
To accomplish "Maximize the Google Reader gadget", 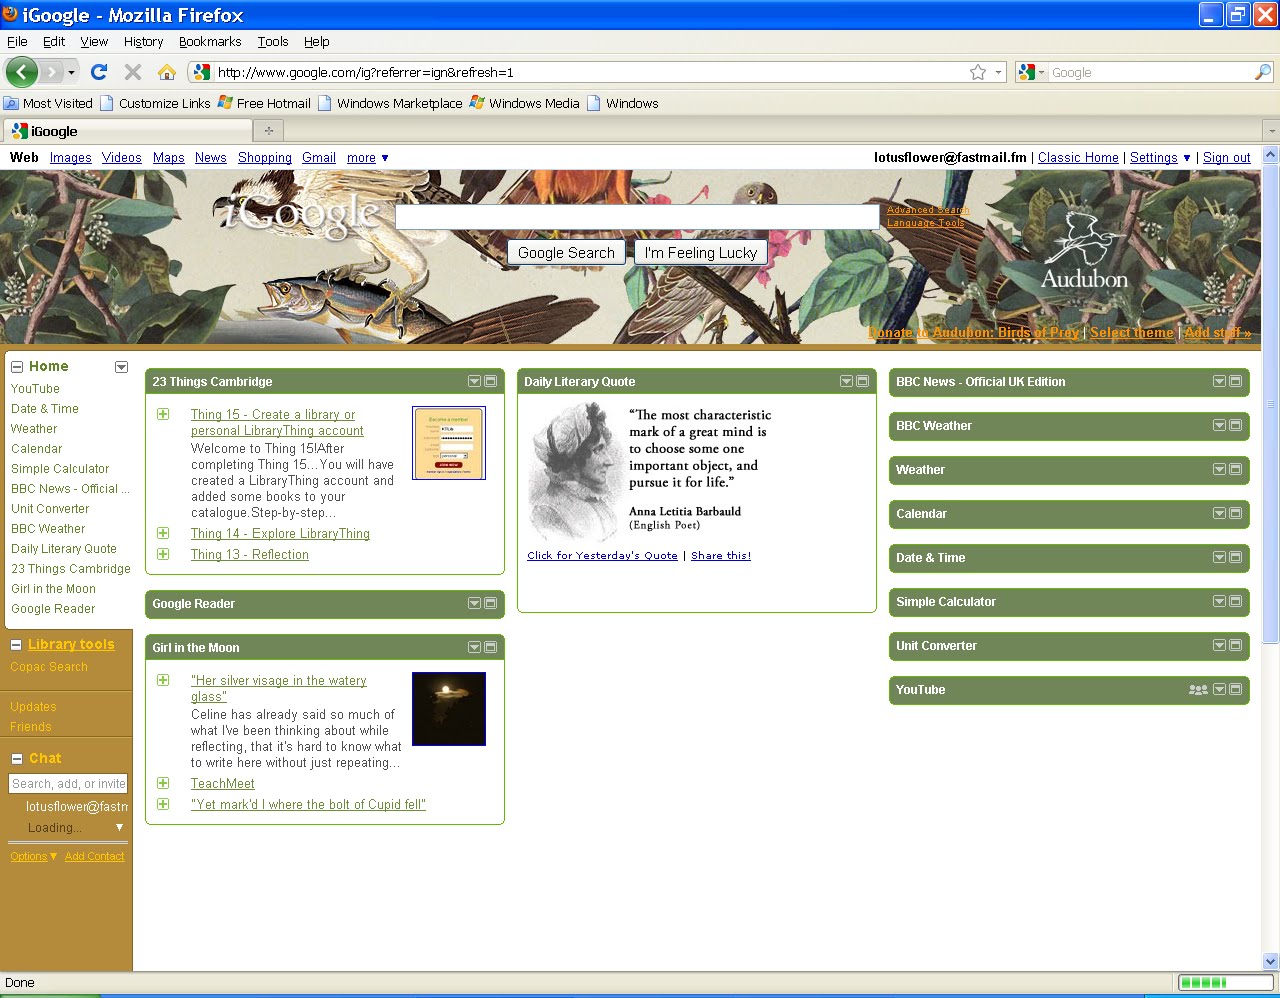I will coord(491,603).
